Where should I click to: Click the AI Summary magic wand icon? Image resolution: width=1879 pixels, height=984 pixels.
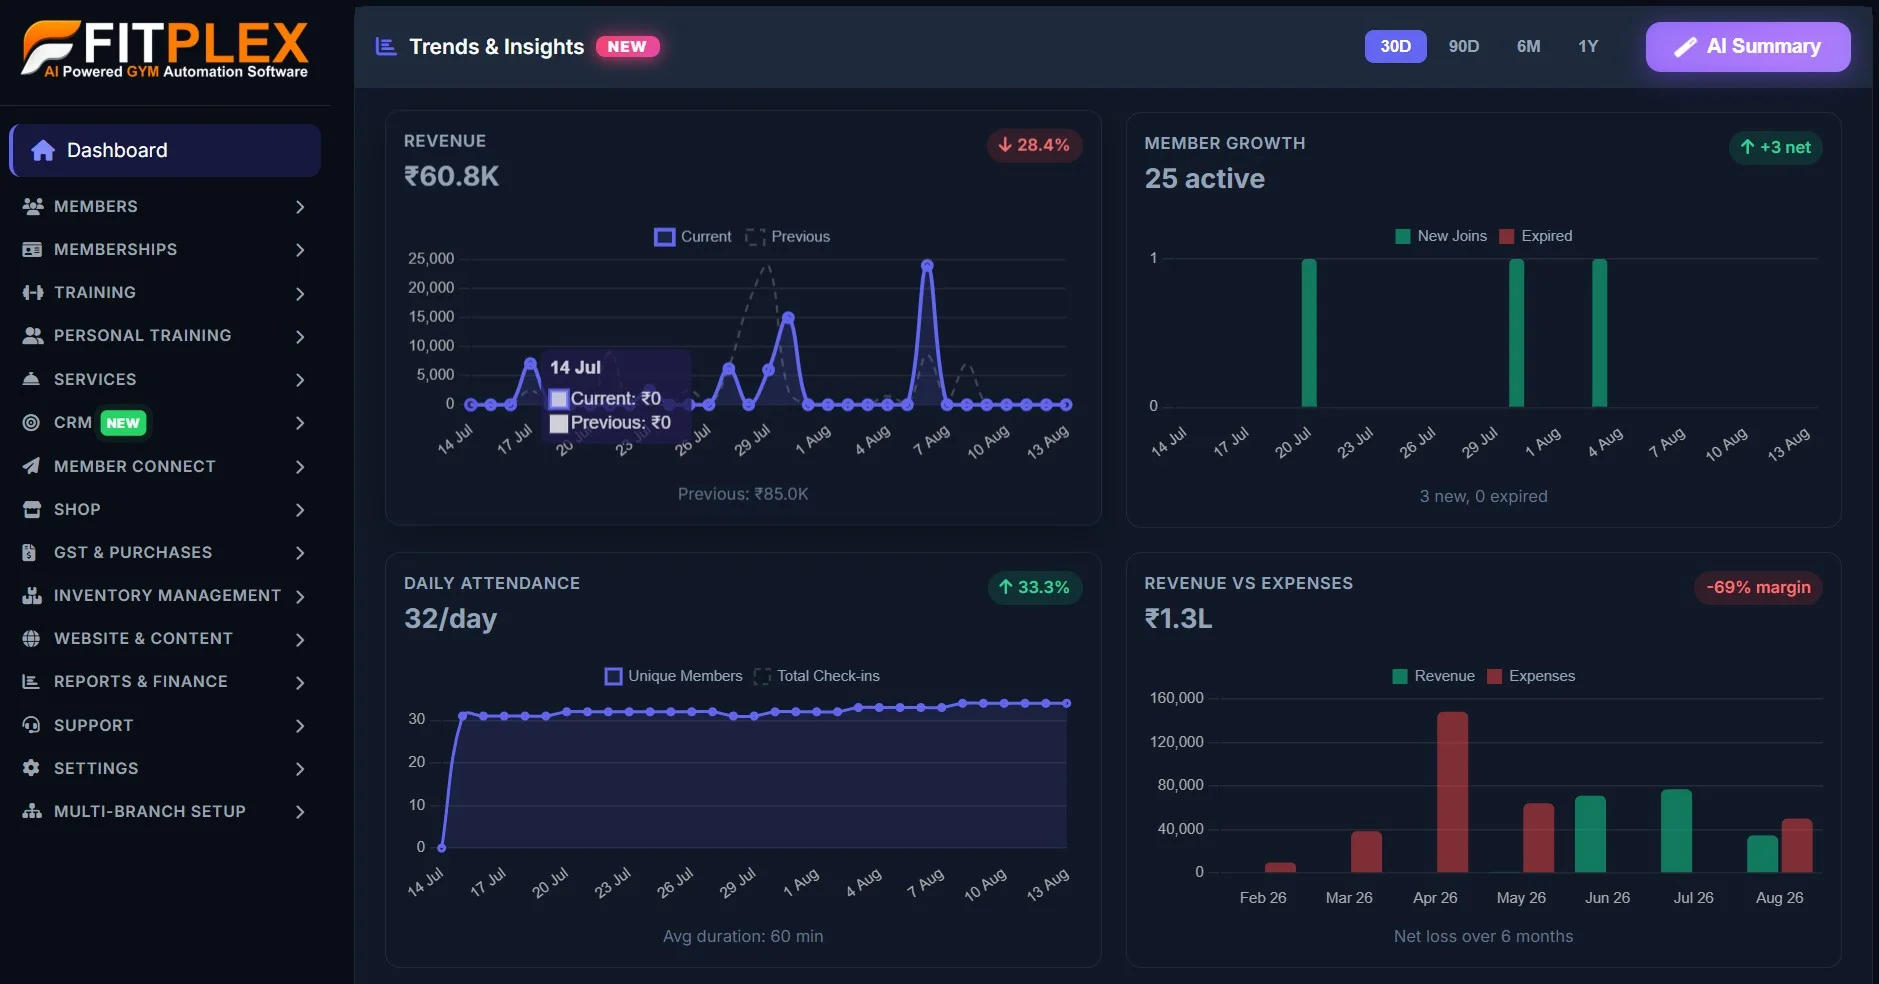tap(1685, 47)
